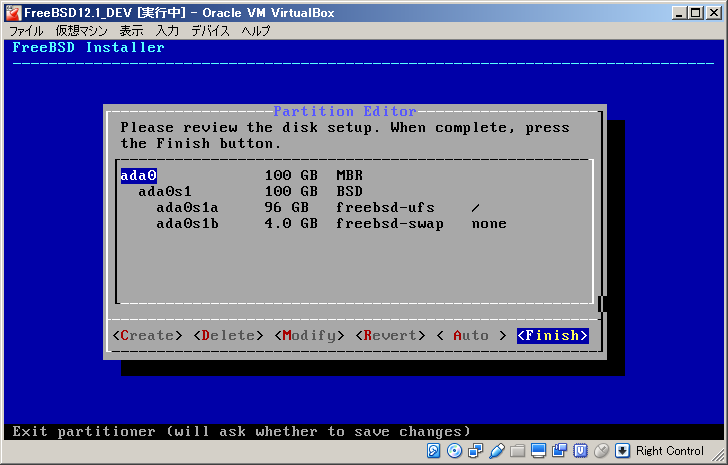This screenshot has height=465, width=728.
Task: Click the video capture status icon
Action: pyautogui.click(x=559, y=451)
